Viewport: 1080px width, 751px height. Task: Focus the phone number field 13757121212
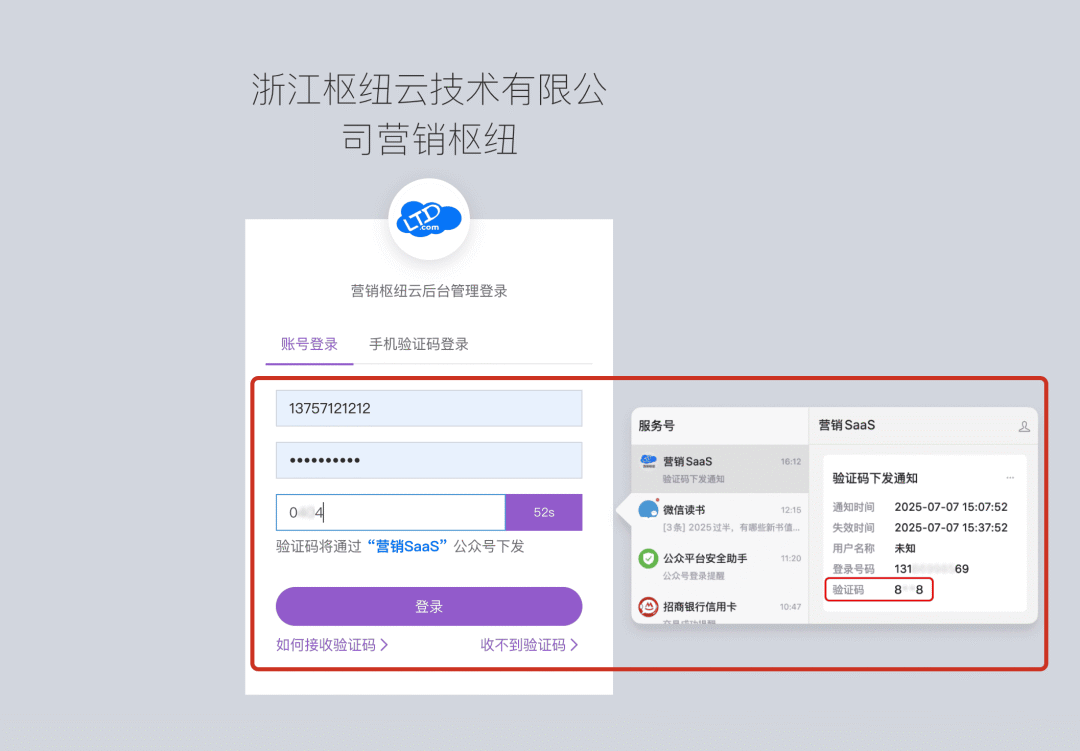coord(429,409)
